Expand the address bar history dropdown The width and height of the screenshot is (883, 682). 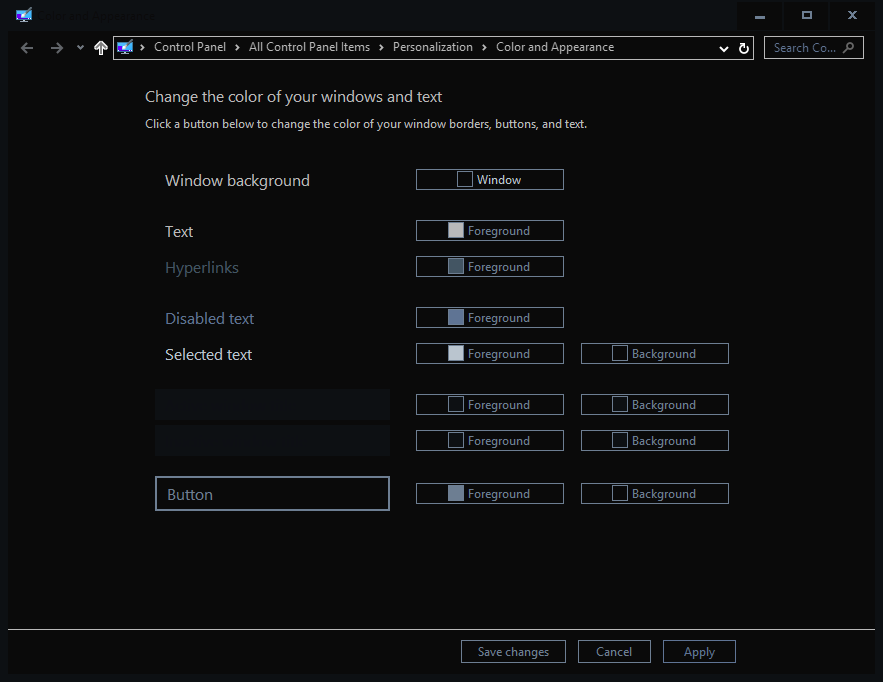pos(724,48)
